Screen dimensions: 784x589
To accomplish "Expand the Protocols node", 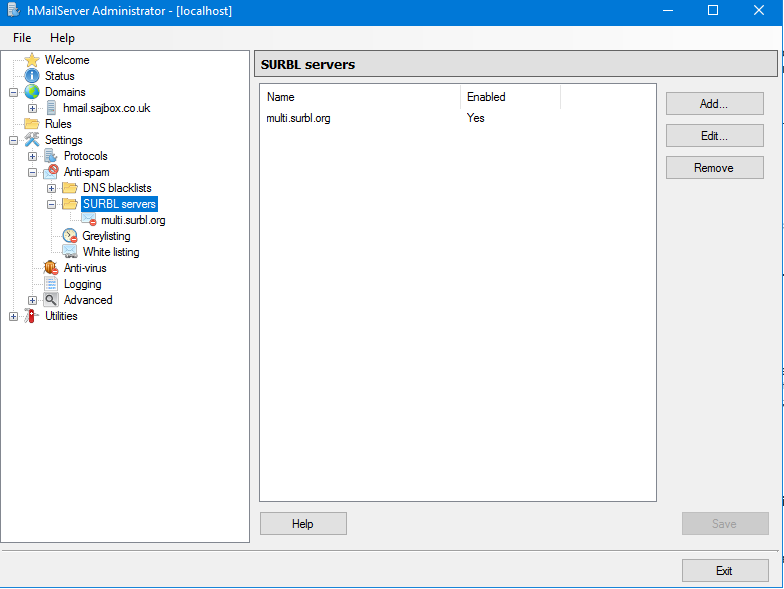I will 32,156.
